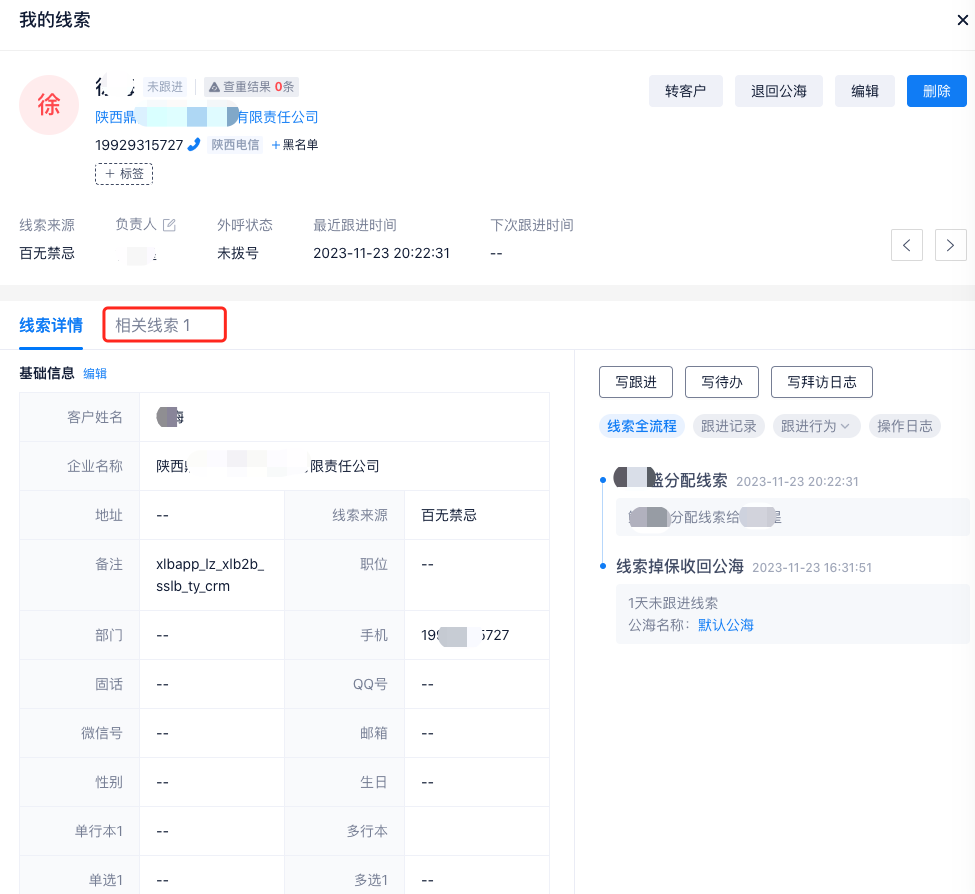This screenshot has height=894, width=975.
Task: Return lead using 退回公海 button
Action: click(778, 91)
